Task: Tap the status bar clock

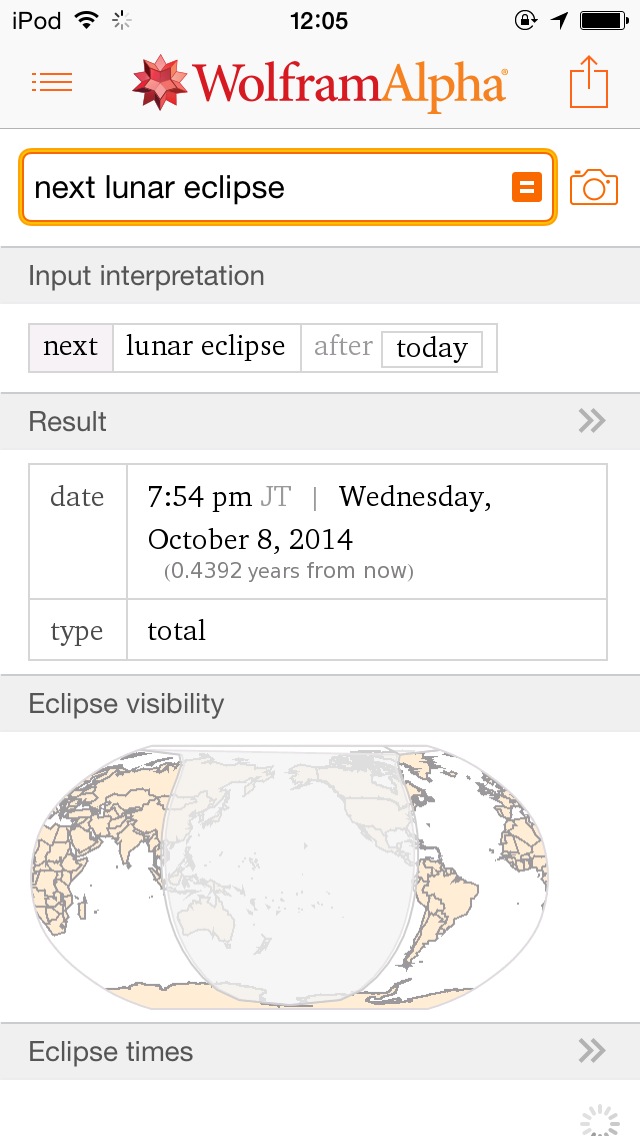Action: pyautogui.click(x=319, y=20)
